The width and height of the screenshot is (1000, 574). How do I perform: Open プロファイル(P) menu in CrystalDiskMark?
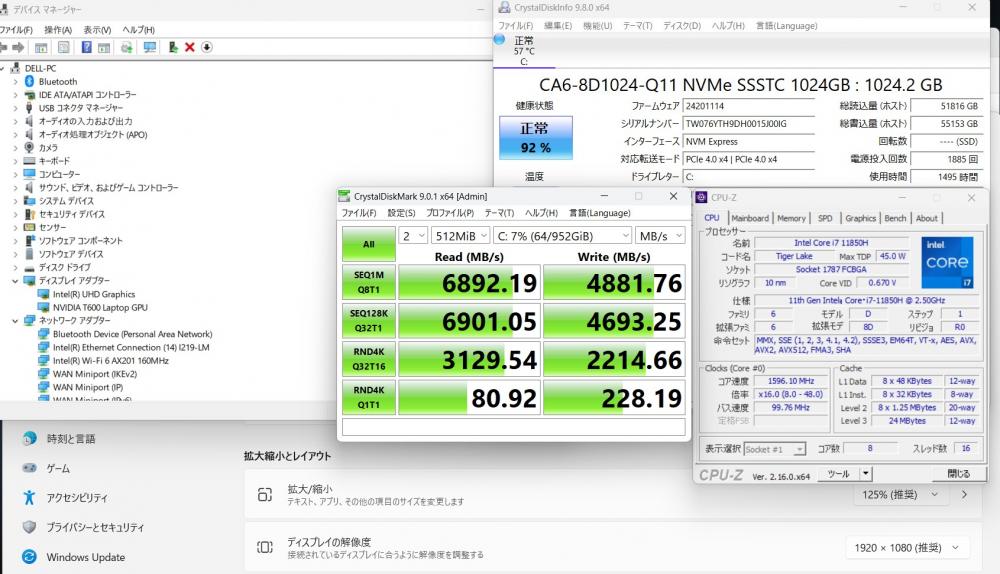point(450,213)
